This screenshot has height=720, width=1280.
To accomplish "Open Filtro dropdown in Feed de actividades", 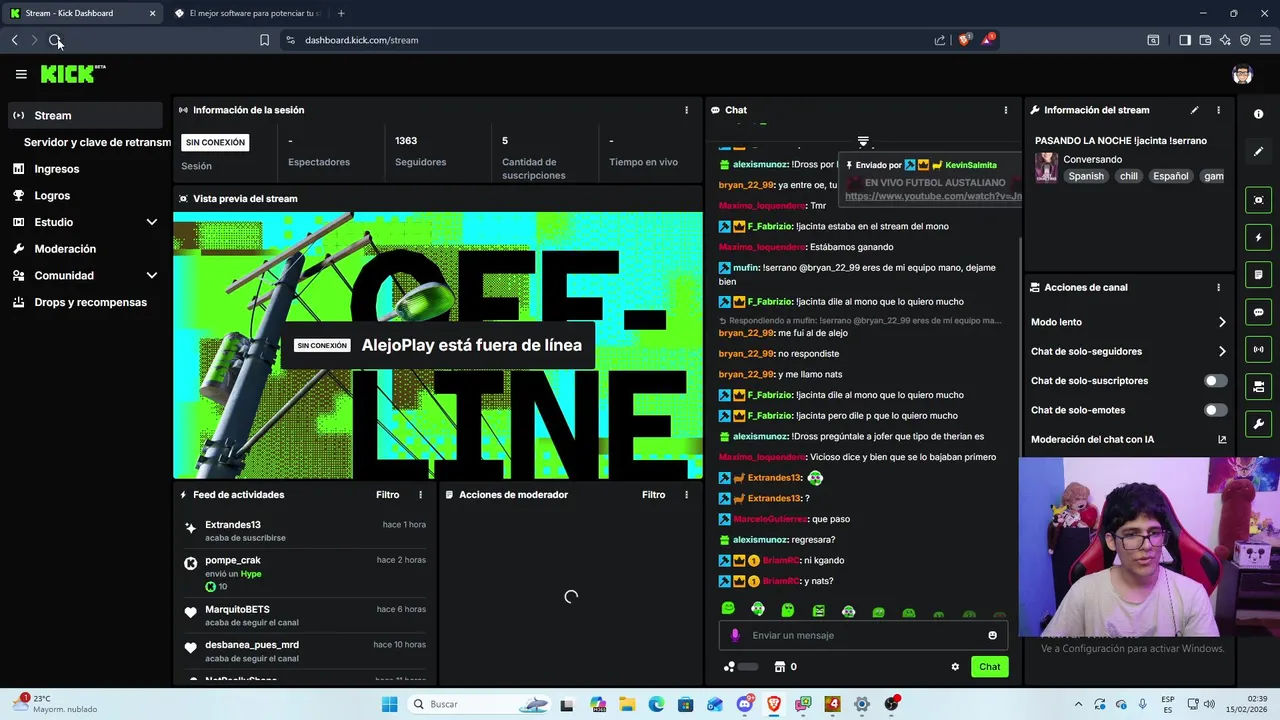I will 387,495.
